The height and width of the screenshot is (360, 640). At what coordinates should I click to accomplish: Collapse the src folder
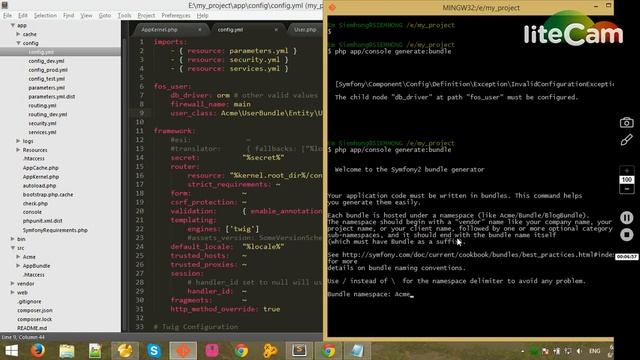(x=13, y=248)
